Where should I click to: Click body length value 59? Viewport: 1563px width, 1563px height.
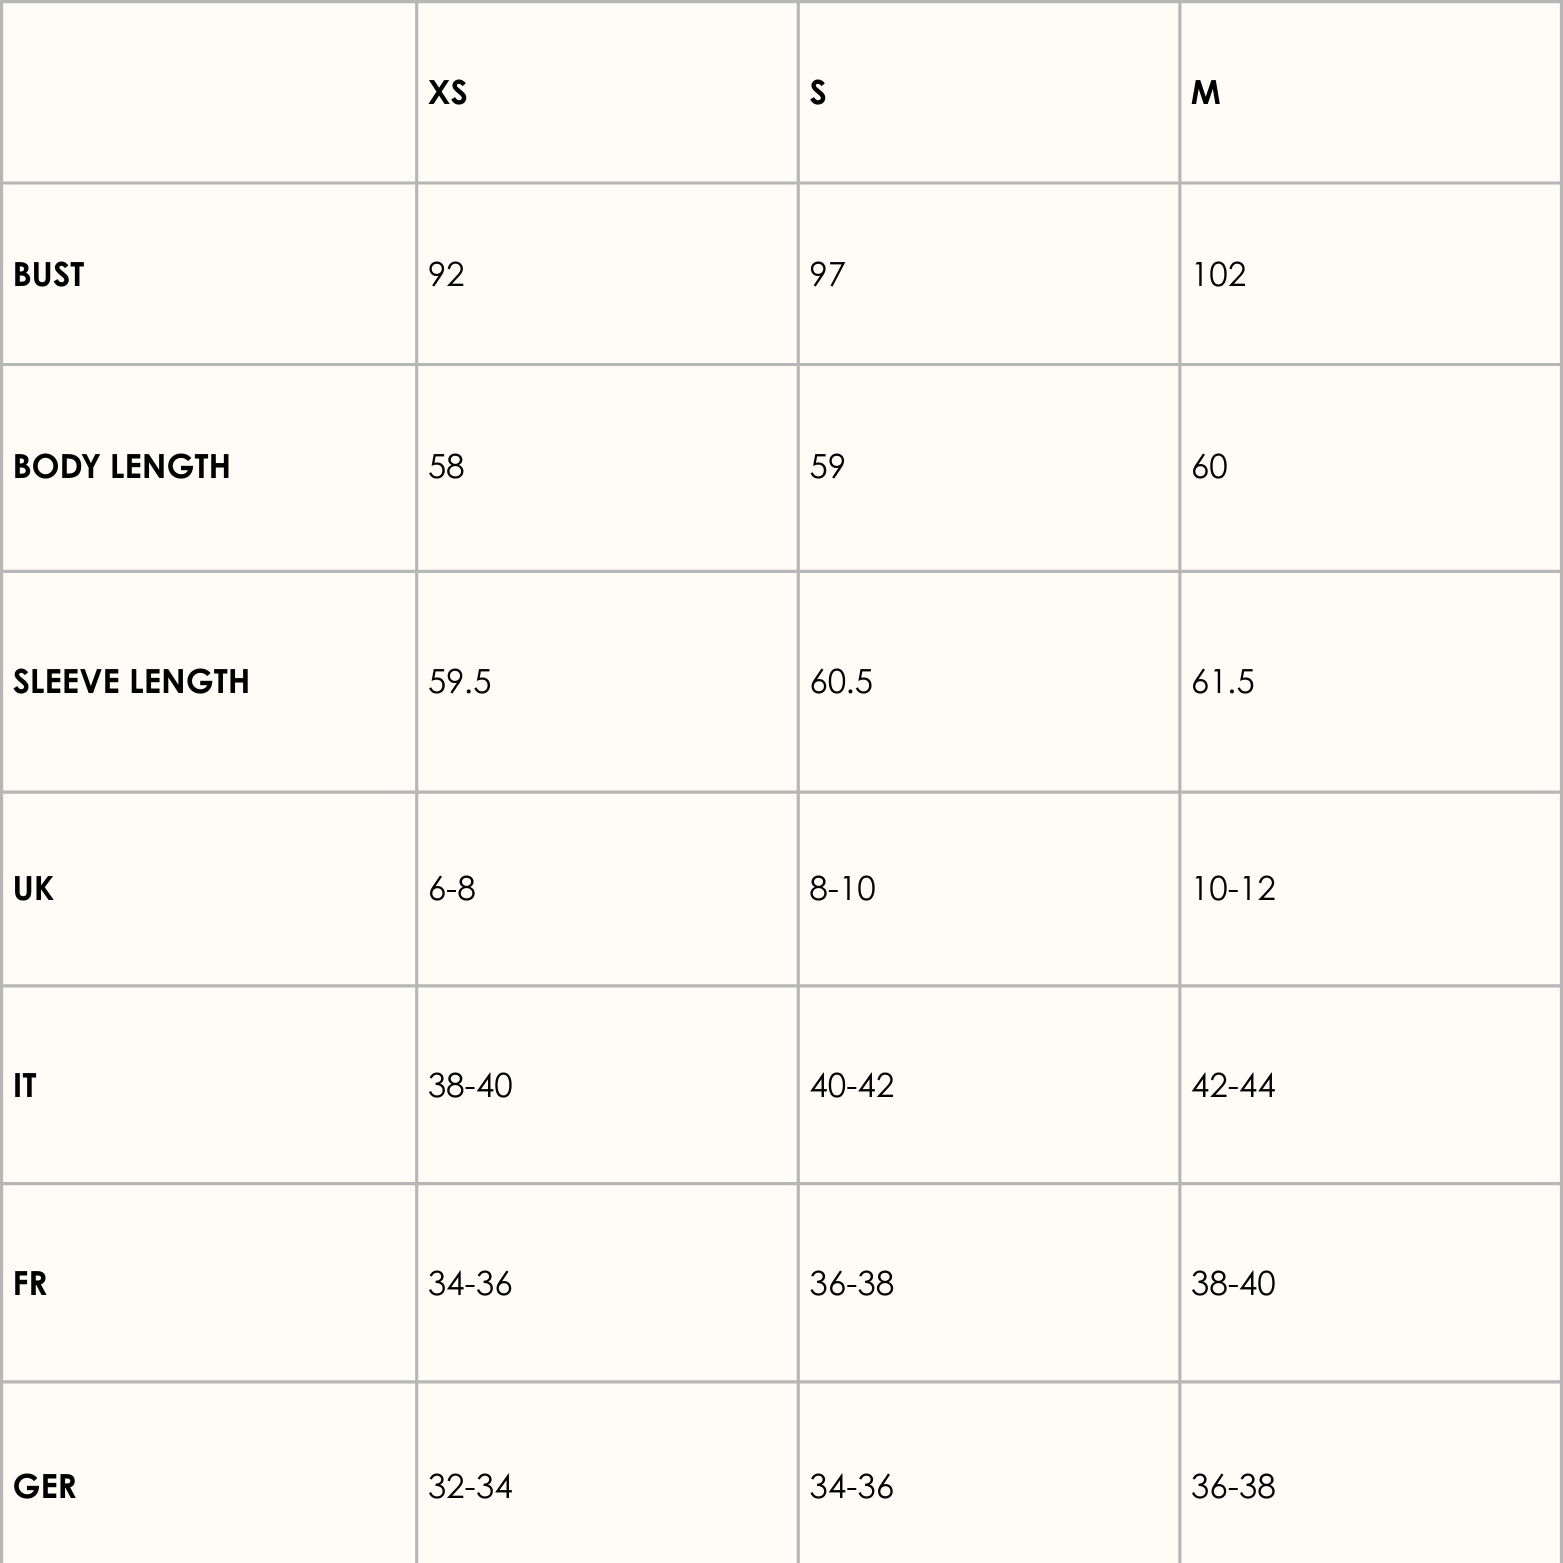click(x=827, y=467)
